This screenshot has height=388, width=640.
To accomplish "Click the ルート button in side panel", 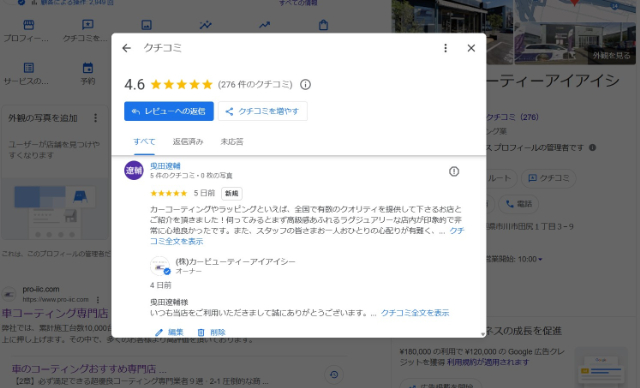I will tap(502, 178).
